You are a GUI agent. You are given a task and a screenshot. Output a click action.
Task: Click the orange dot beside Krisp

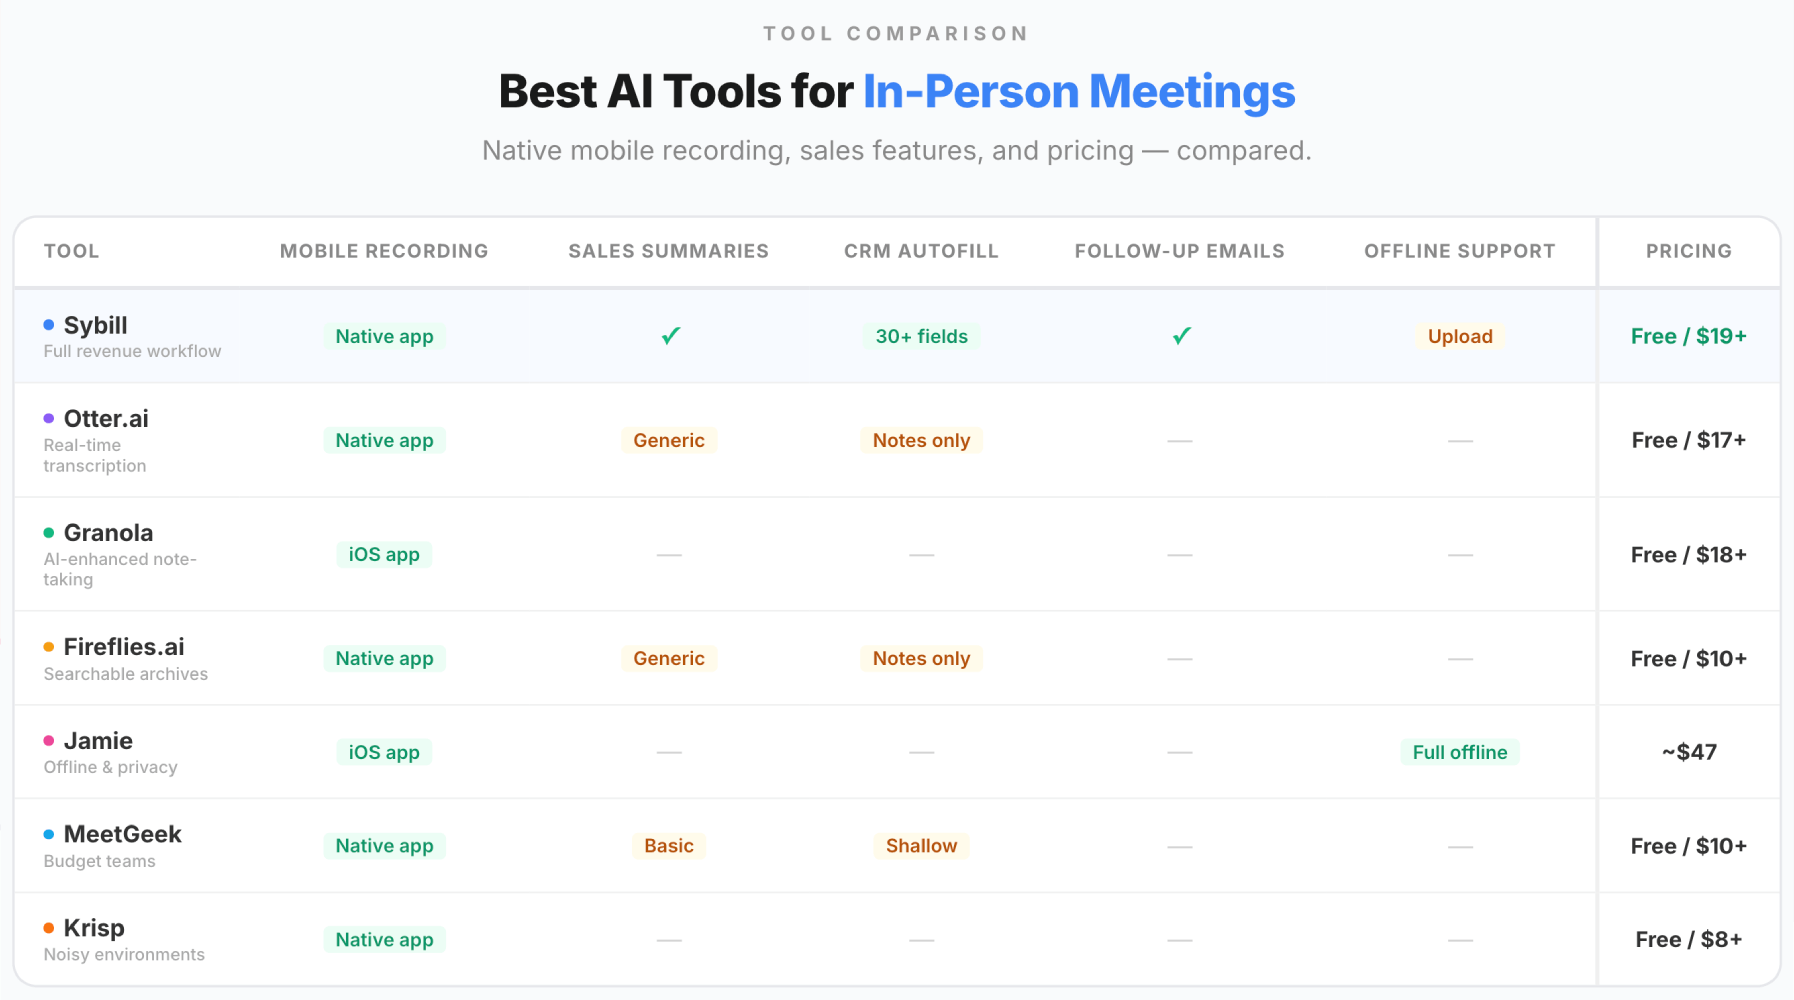[49, 928]
